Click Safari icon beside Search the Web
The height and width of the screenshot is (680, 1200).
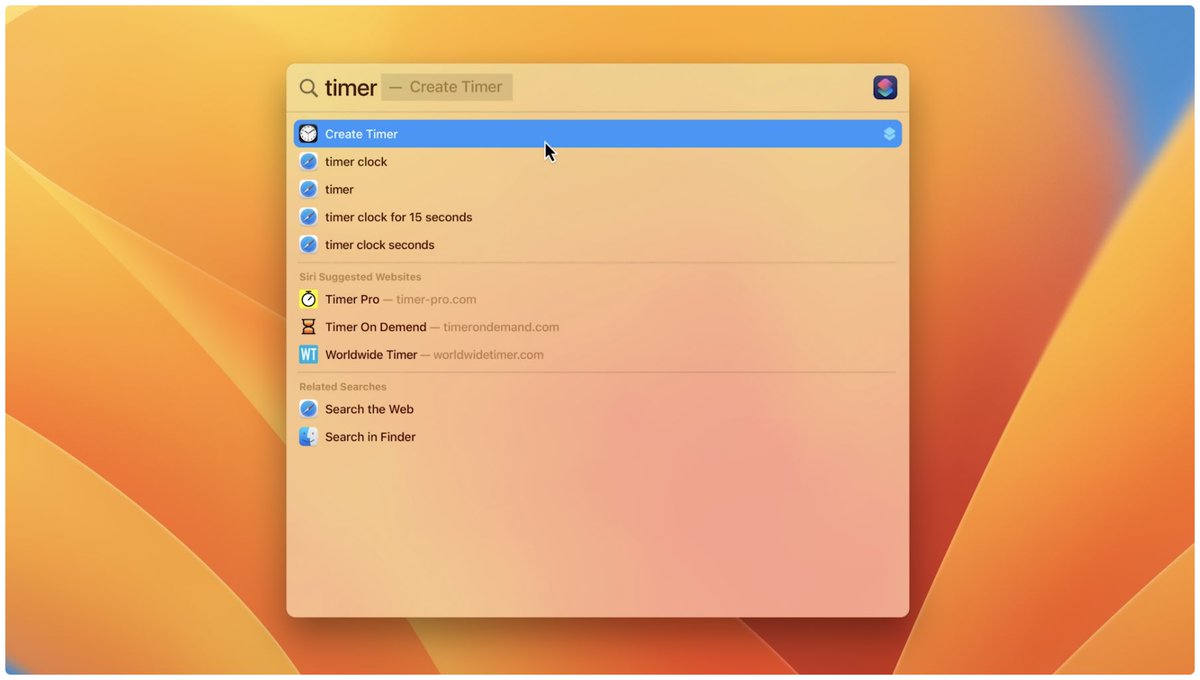coord(308,409)
